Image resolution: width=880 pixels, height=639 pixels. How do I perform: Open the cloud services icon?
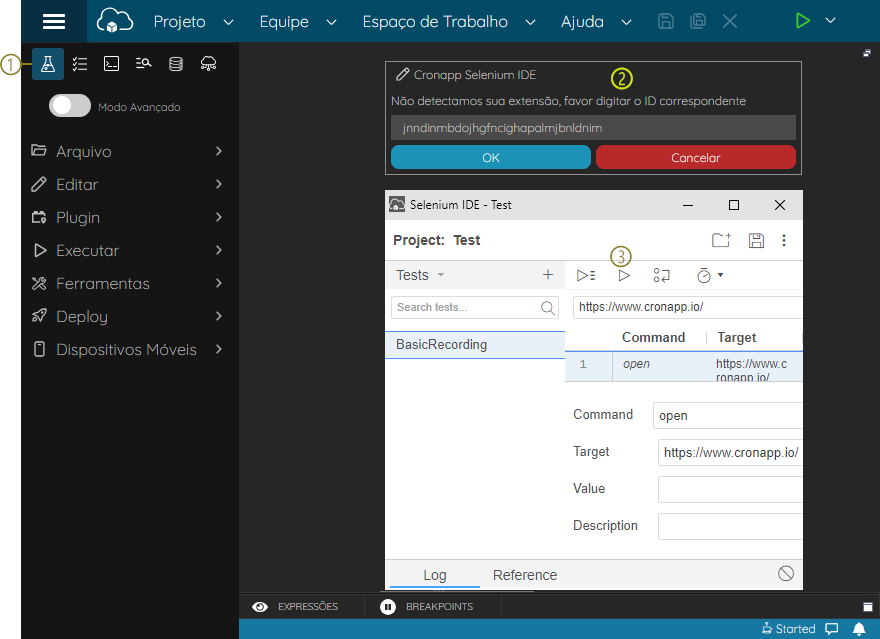click(208, 64)
